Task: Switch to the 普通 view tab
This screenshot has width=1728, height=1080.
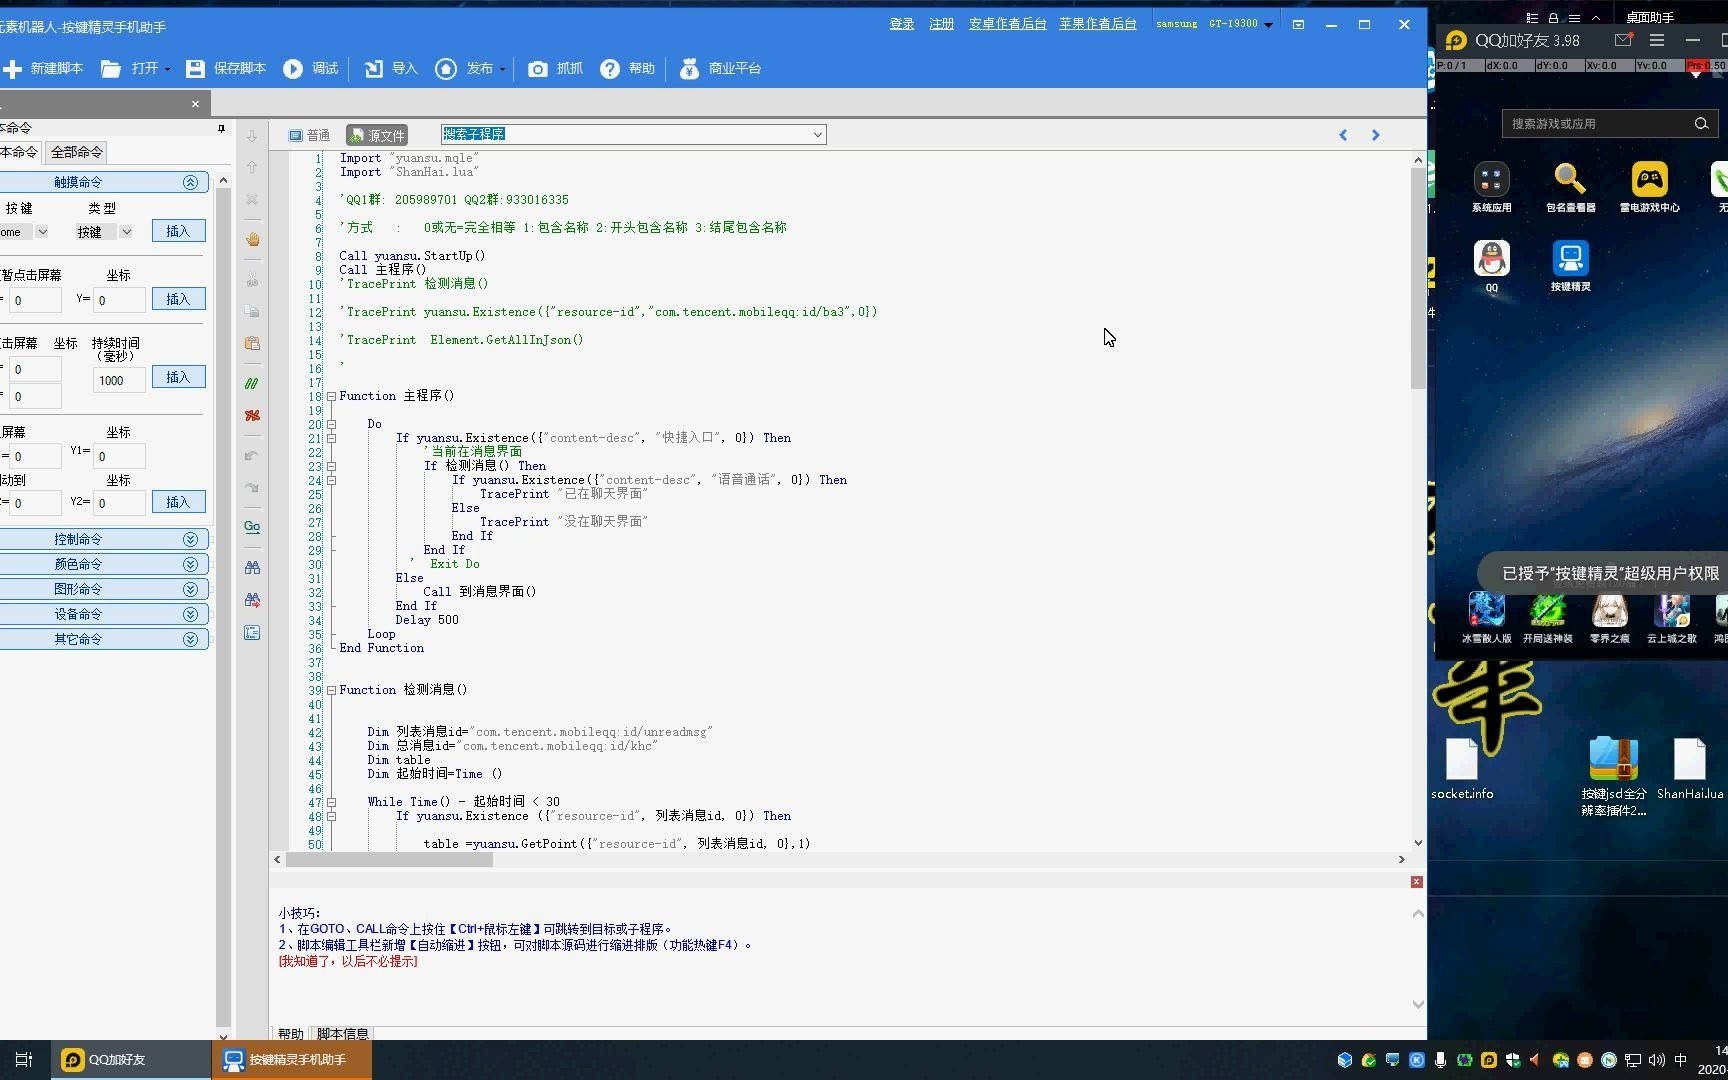Action: point(309,135)
